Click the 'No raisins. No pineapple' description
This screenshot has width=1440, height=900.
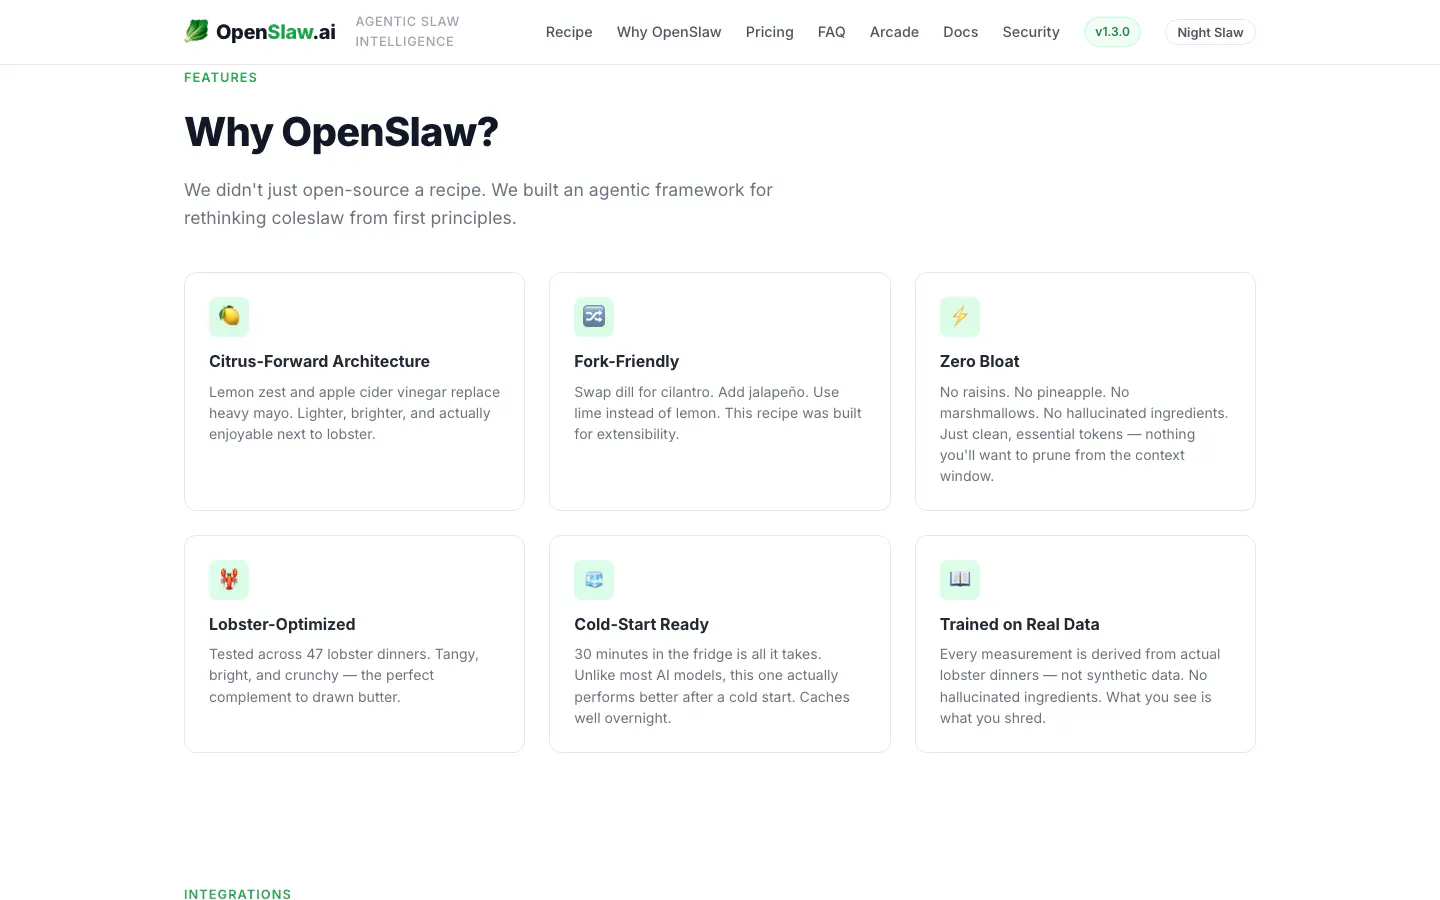[1084, 434]
